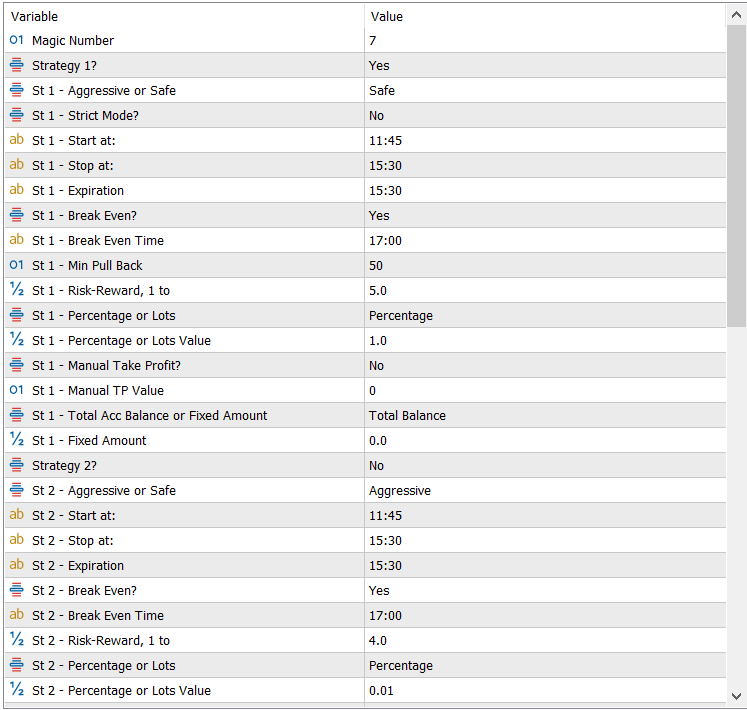This screenshot has height=710, width=747.
Task: Click the Variable column header
Action: tap(34, 16)
